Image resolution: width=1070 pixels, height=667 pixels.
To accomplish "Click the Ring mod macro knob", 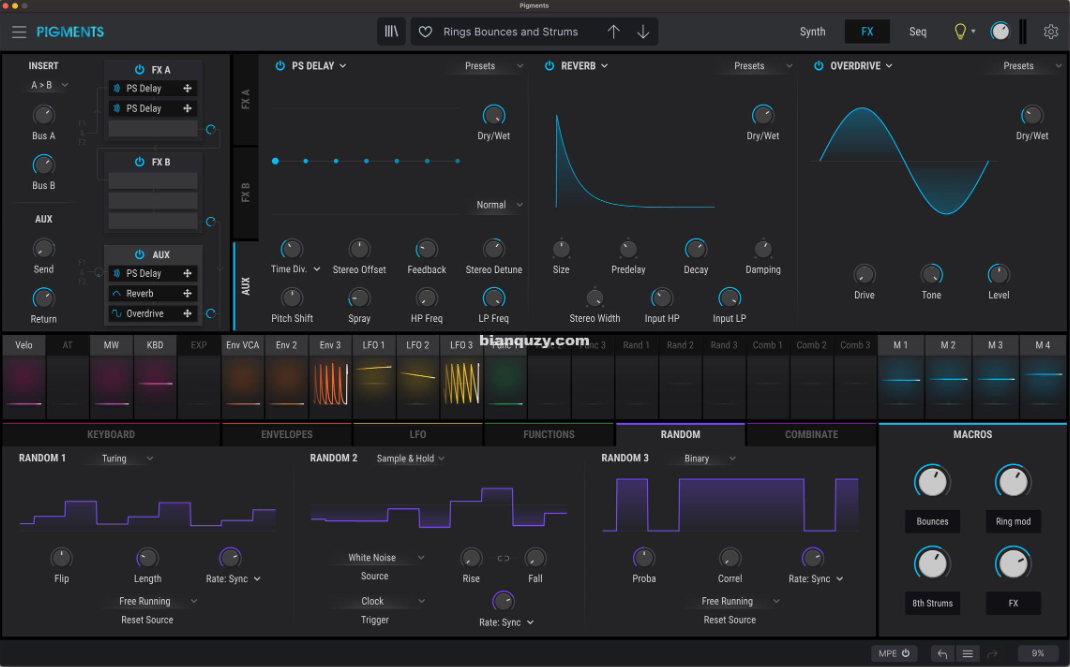I will pyautogui.click(x=1013, y=481).
